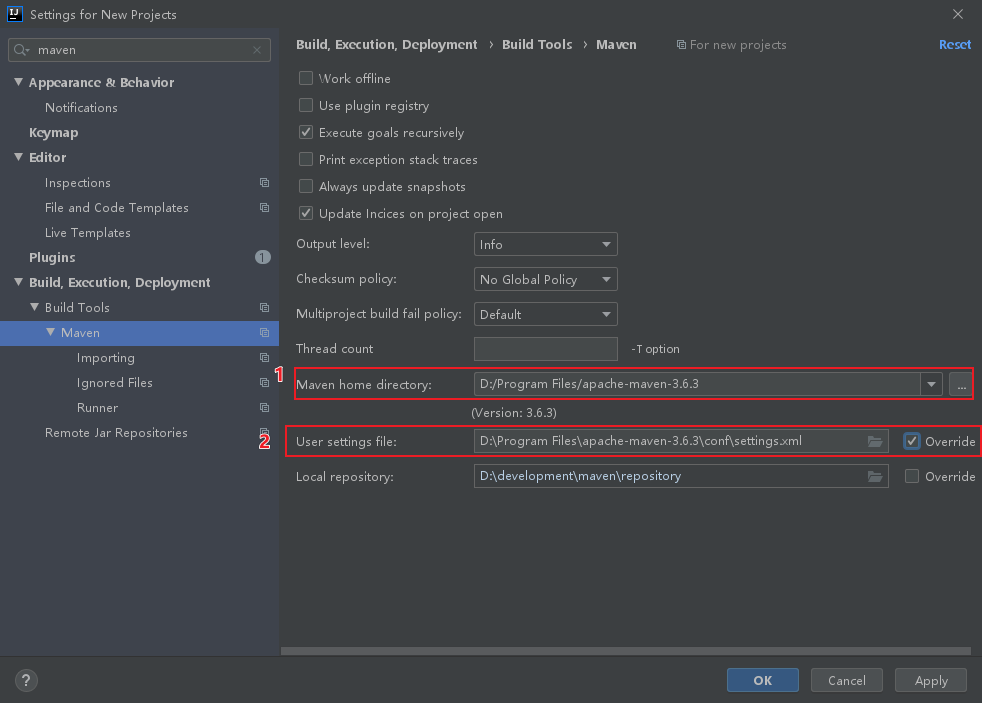This screenshot has height=703, width=982.
Task: Open the help question mark button
Action: tap(26, 680)
